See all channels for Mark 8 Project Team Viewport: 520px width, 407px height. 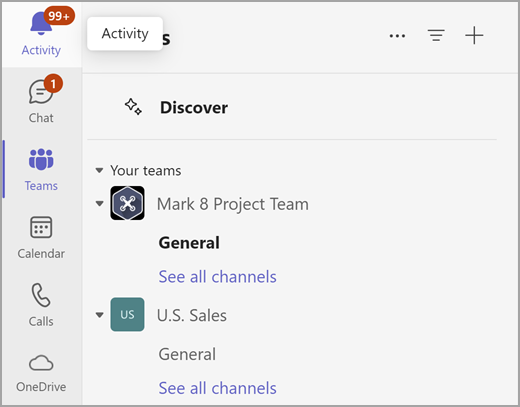(x=218, y=277)
